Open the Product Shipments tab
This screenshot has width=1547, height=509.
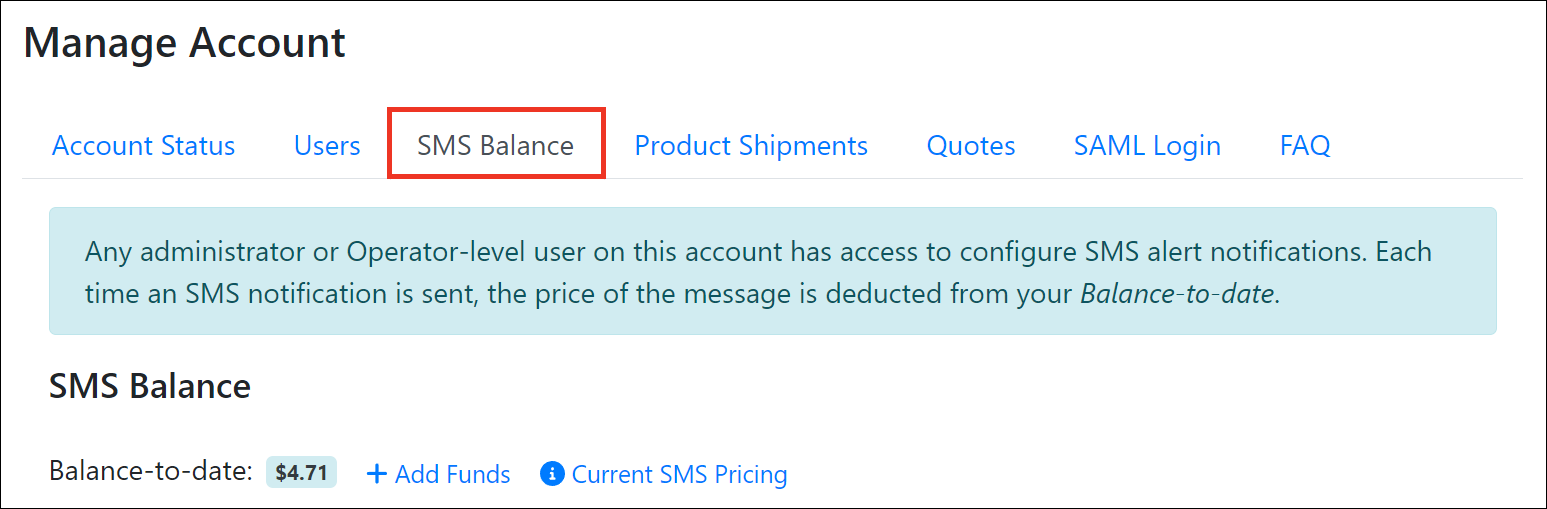[x=751, y=146]
